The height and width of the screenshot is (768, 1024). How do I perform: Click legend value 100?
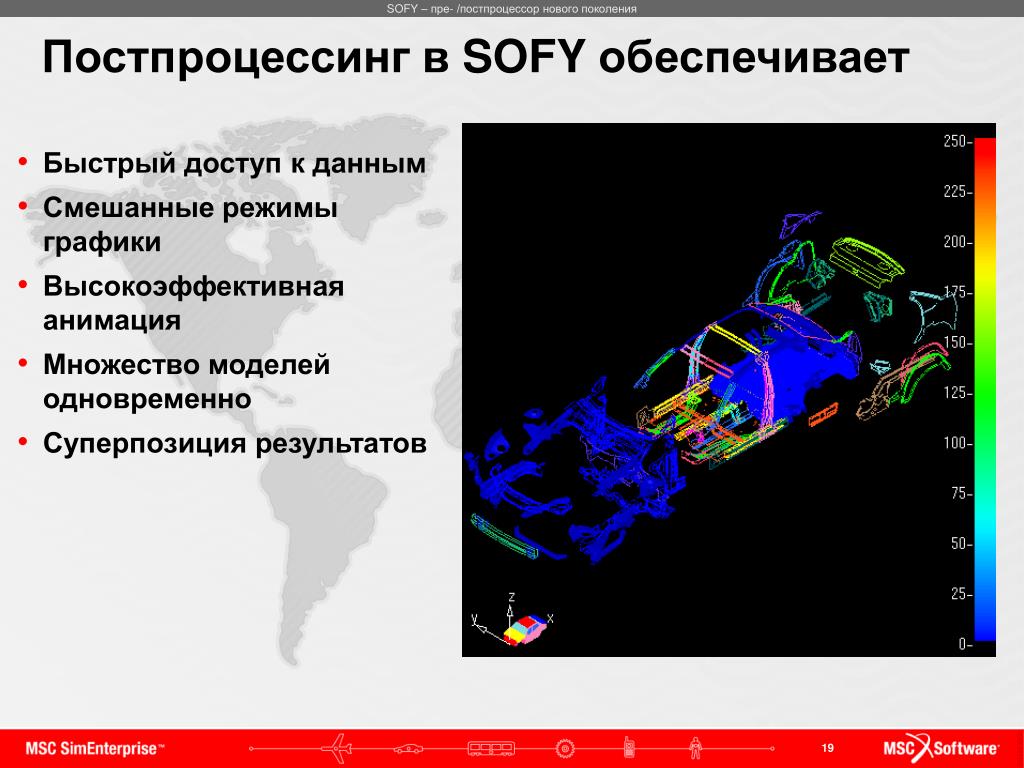click(956, 443)
